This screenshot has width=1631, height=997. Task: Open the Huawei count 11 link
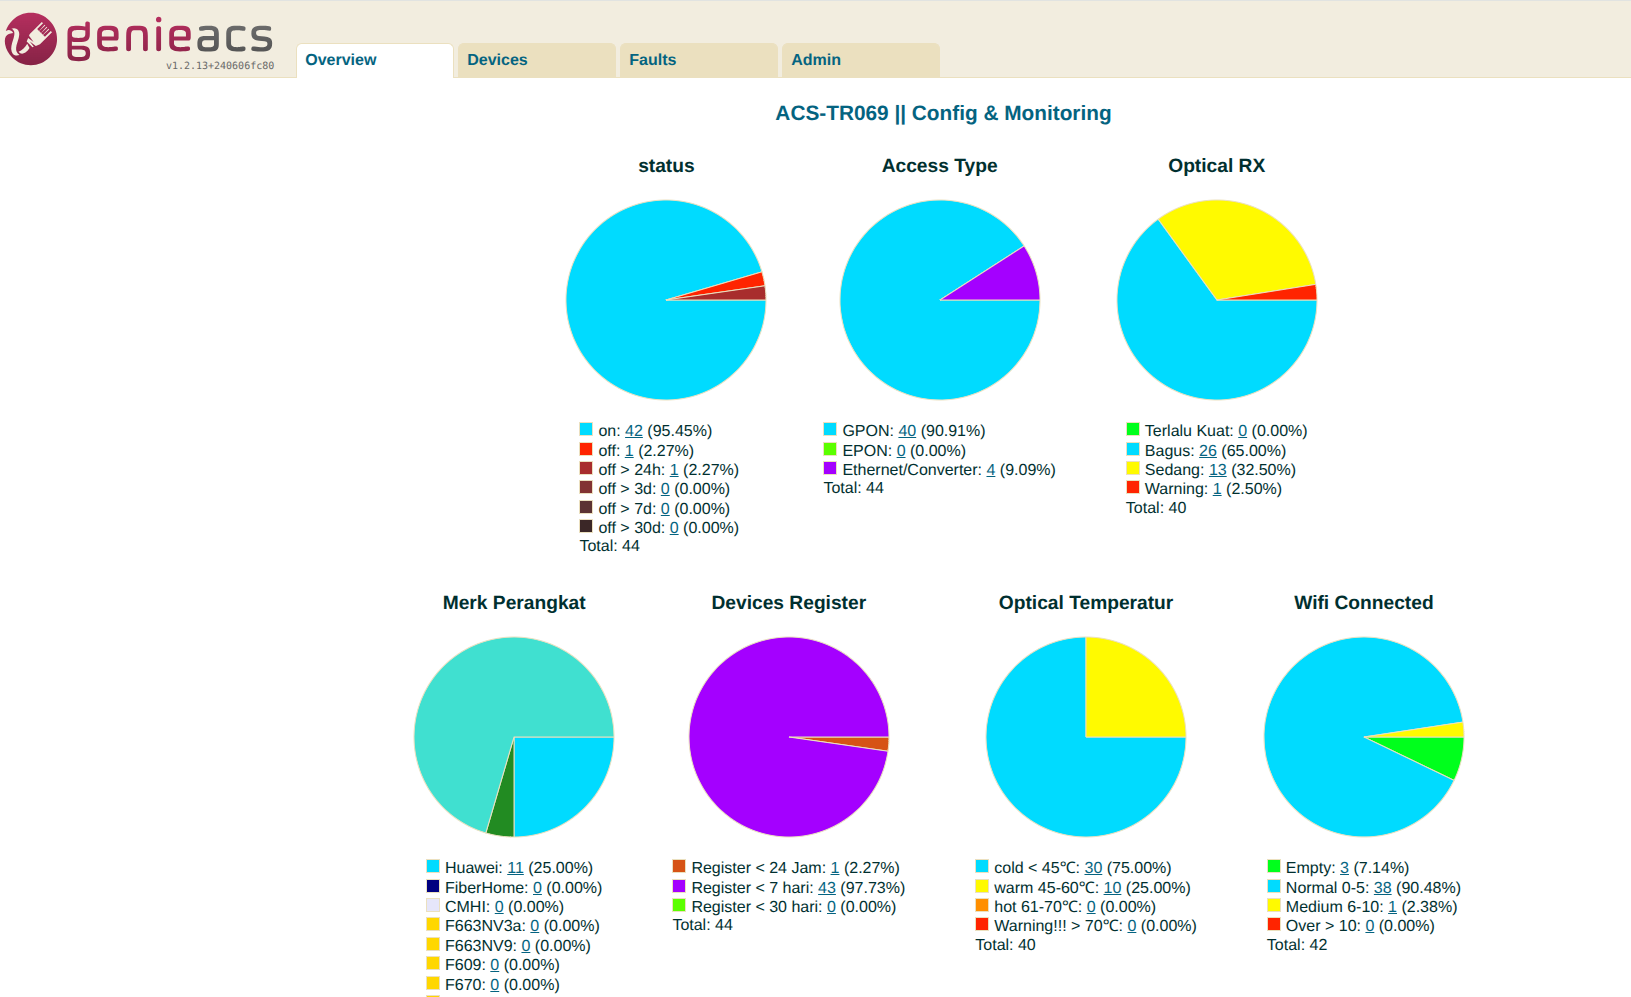(515, 868)
